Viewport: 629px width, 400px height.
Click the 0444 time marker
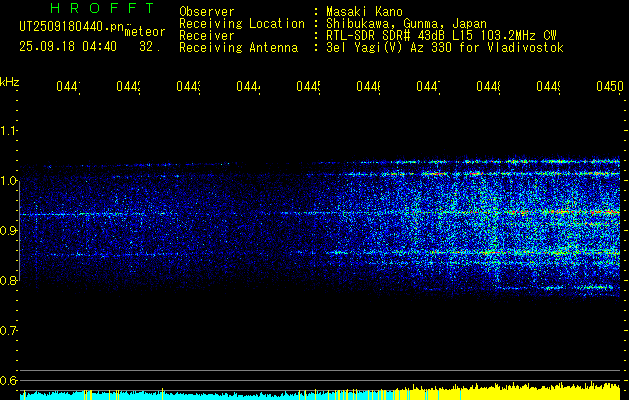click(248, 87)
